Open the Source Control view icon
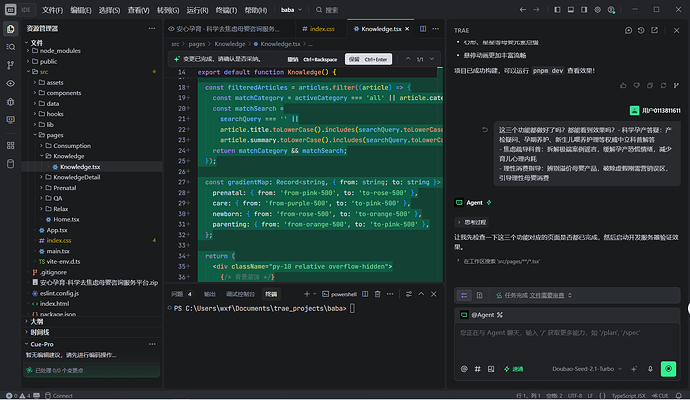Viewport: 690px width, 400px height. click(x=11, y=65)
